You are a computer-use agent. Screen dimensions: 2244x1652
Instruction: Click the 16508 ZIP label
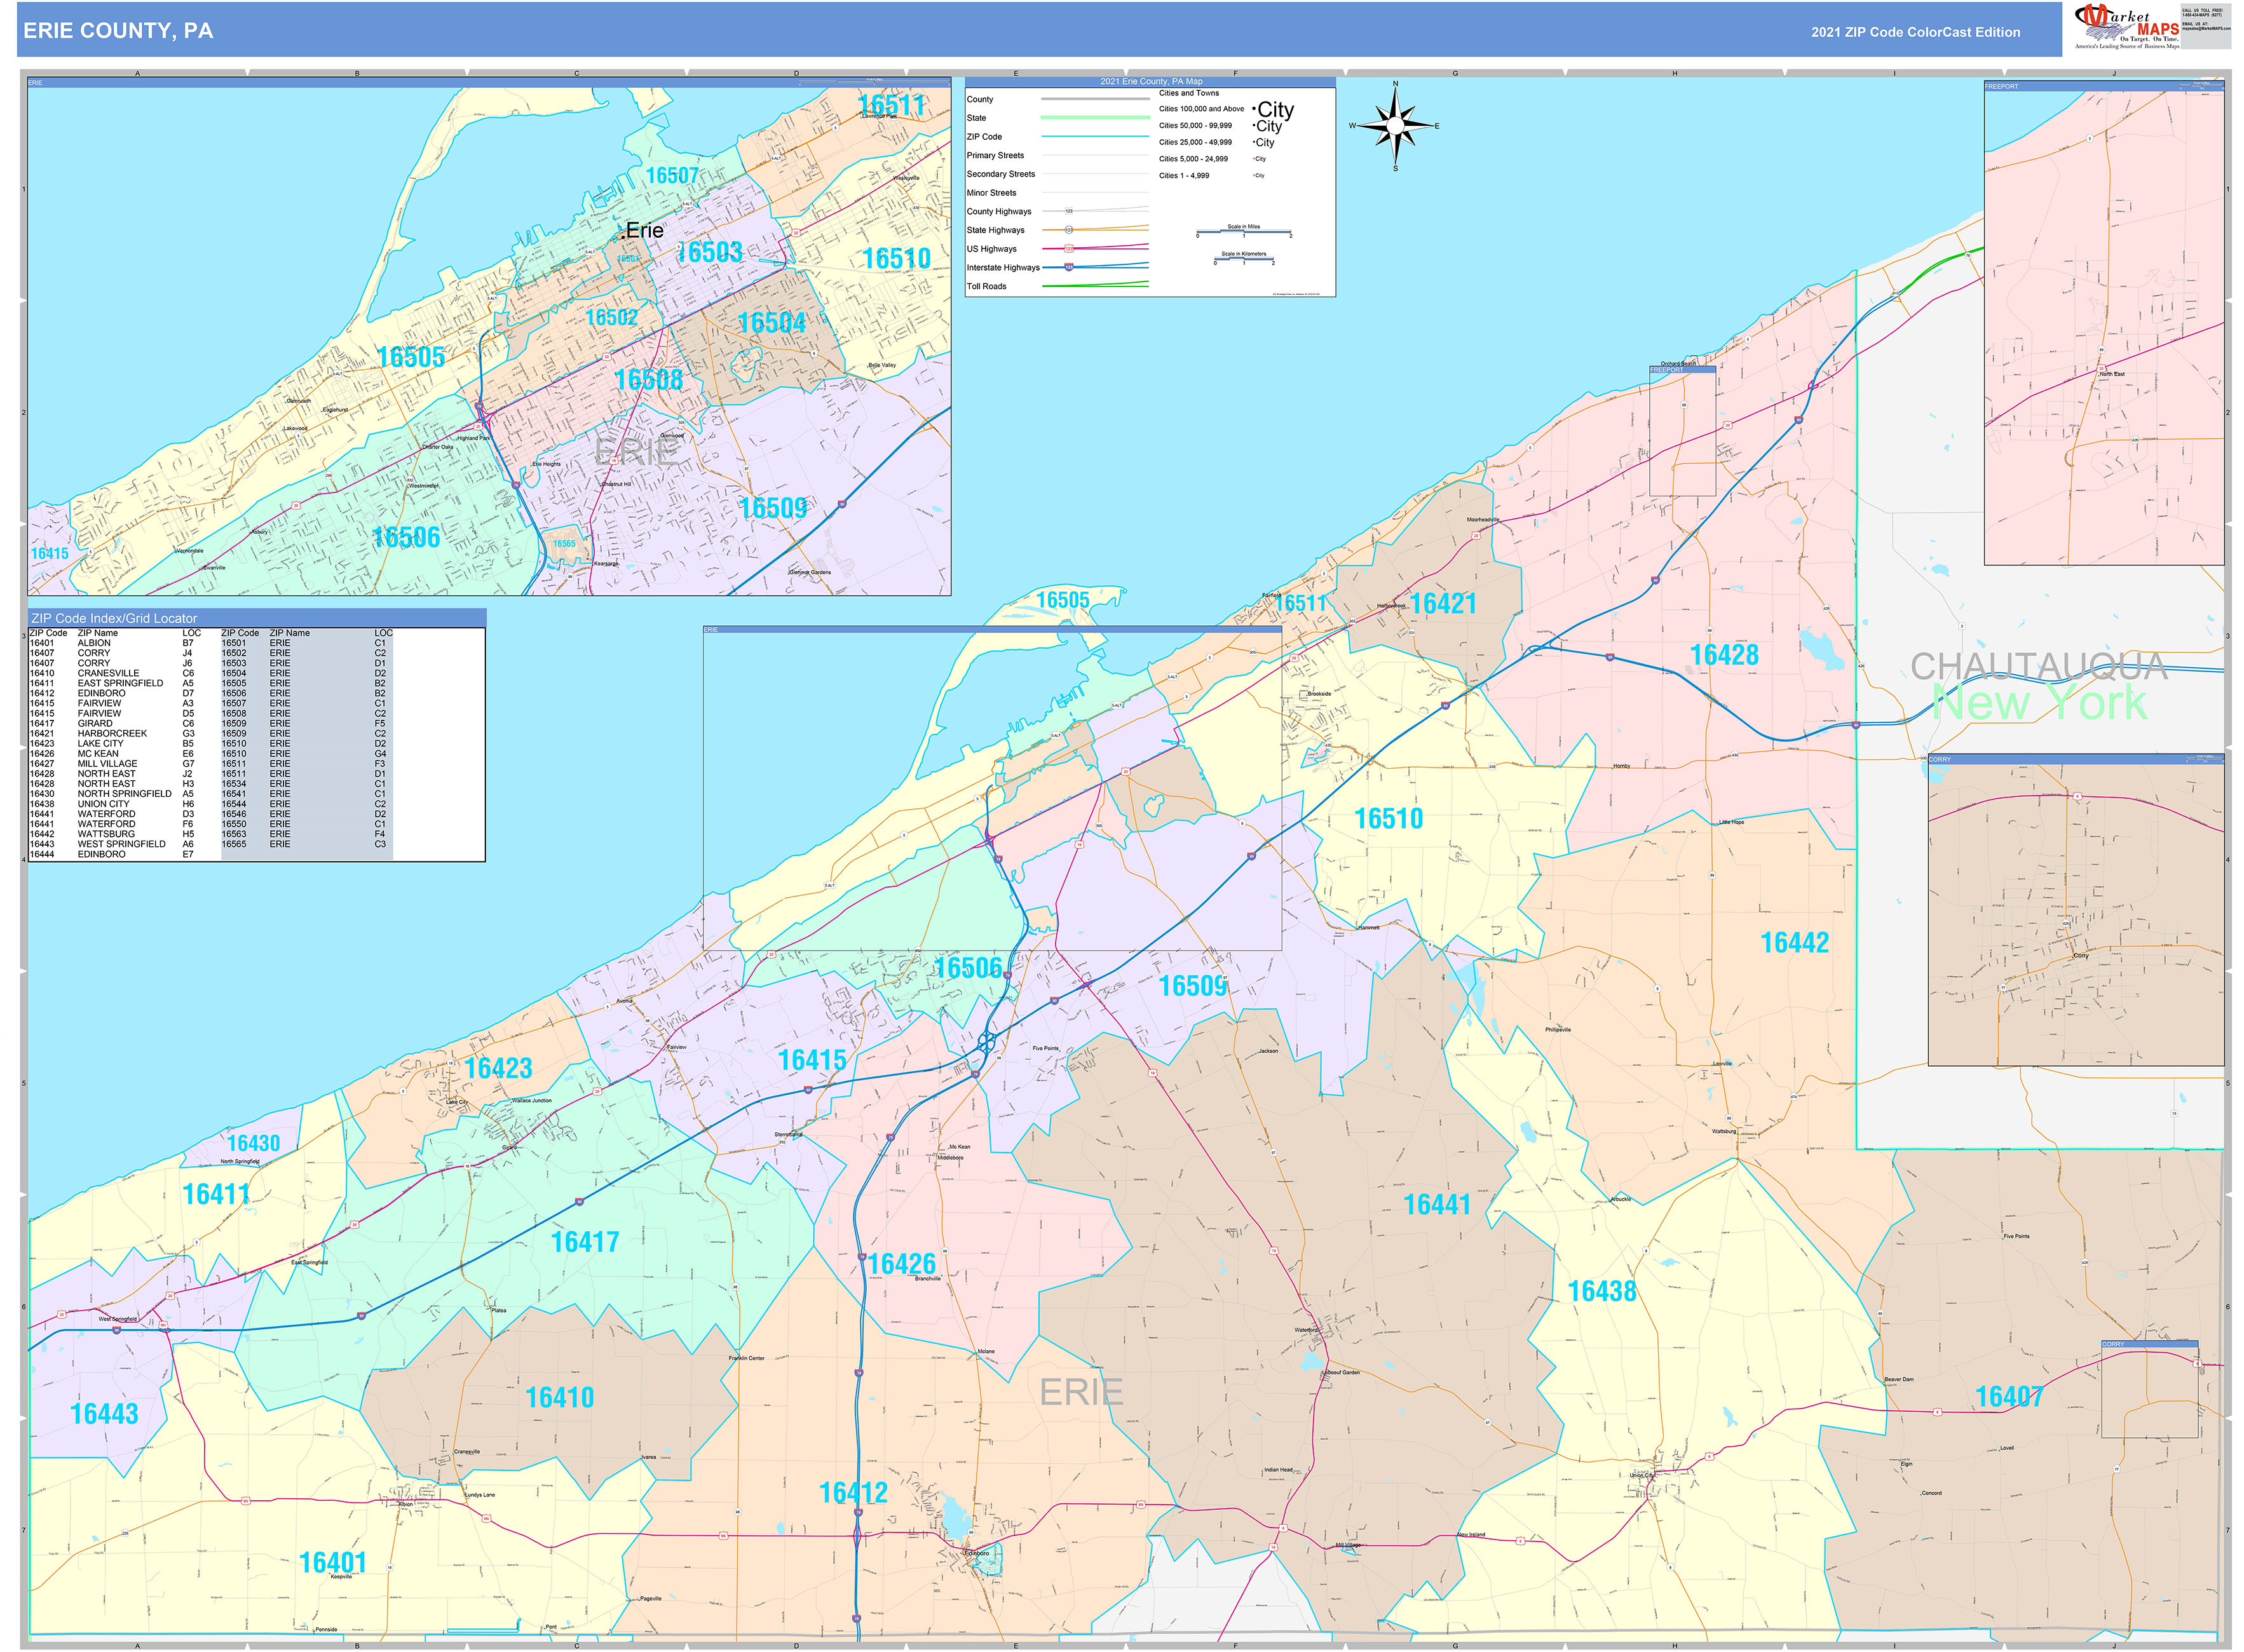pos(649,380)
